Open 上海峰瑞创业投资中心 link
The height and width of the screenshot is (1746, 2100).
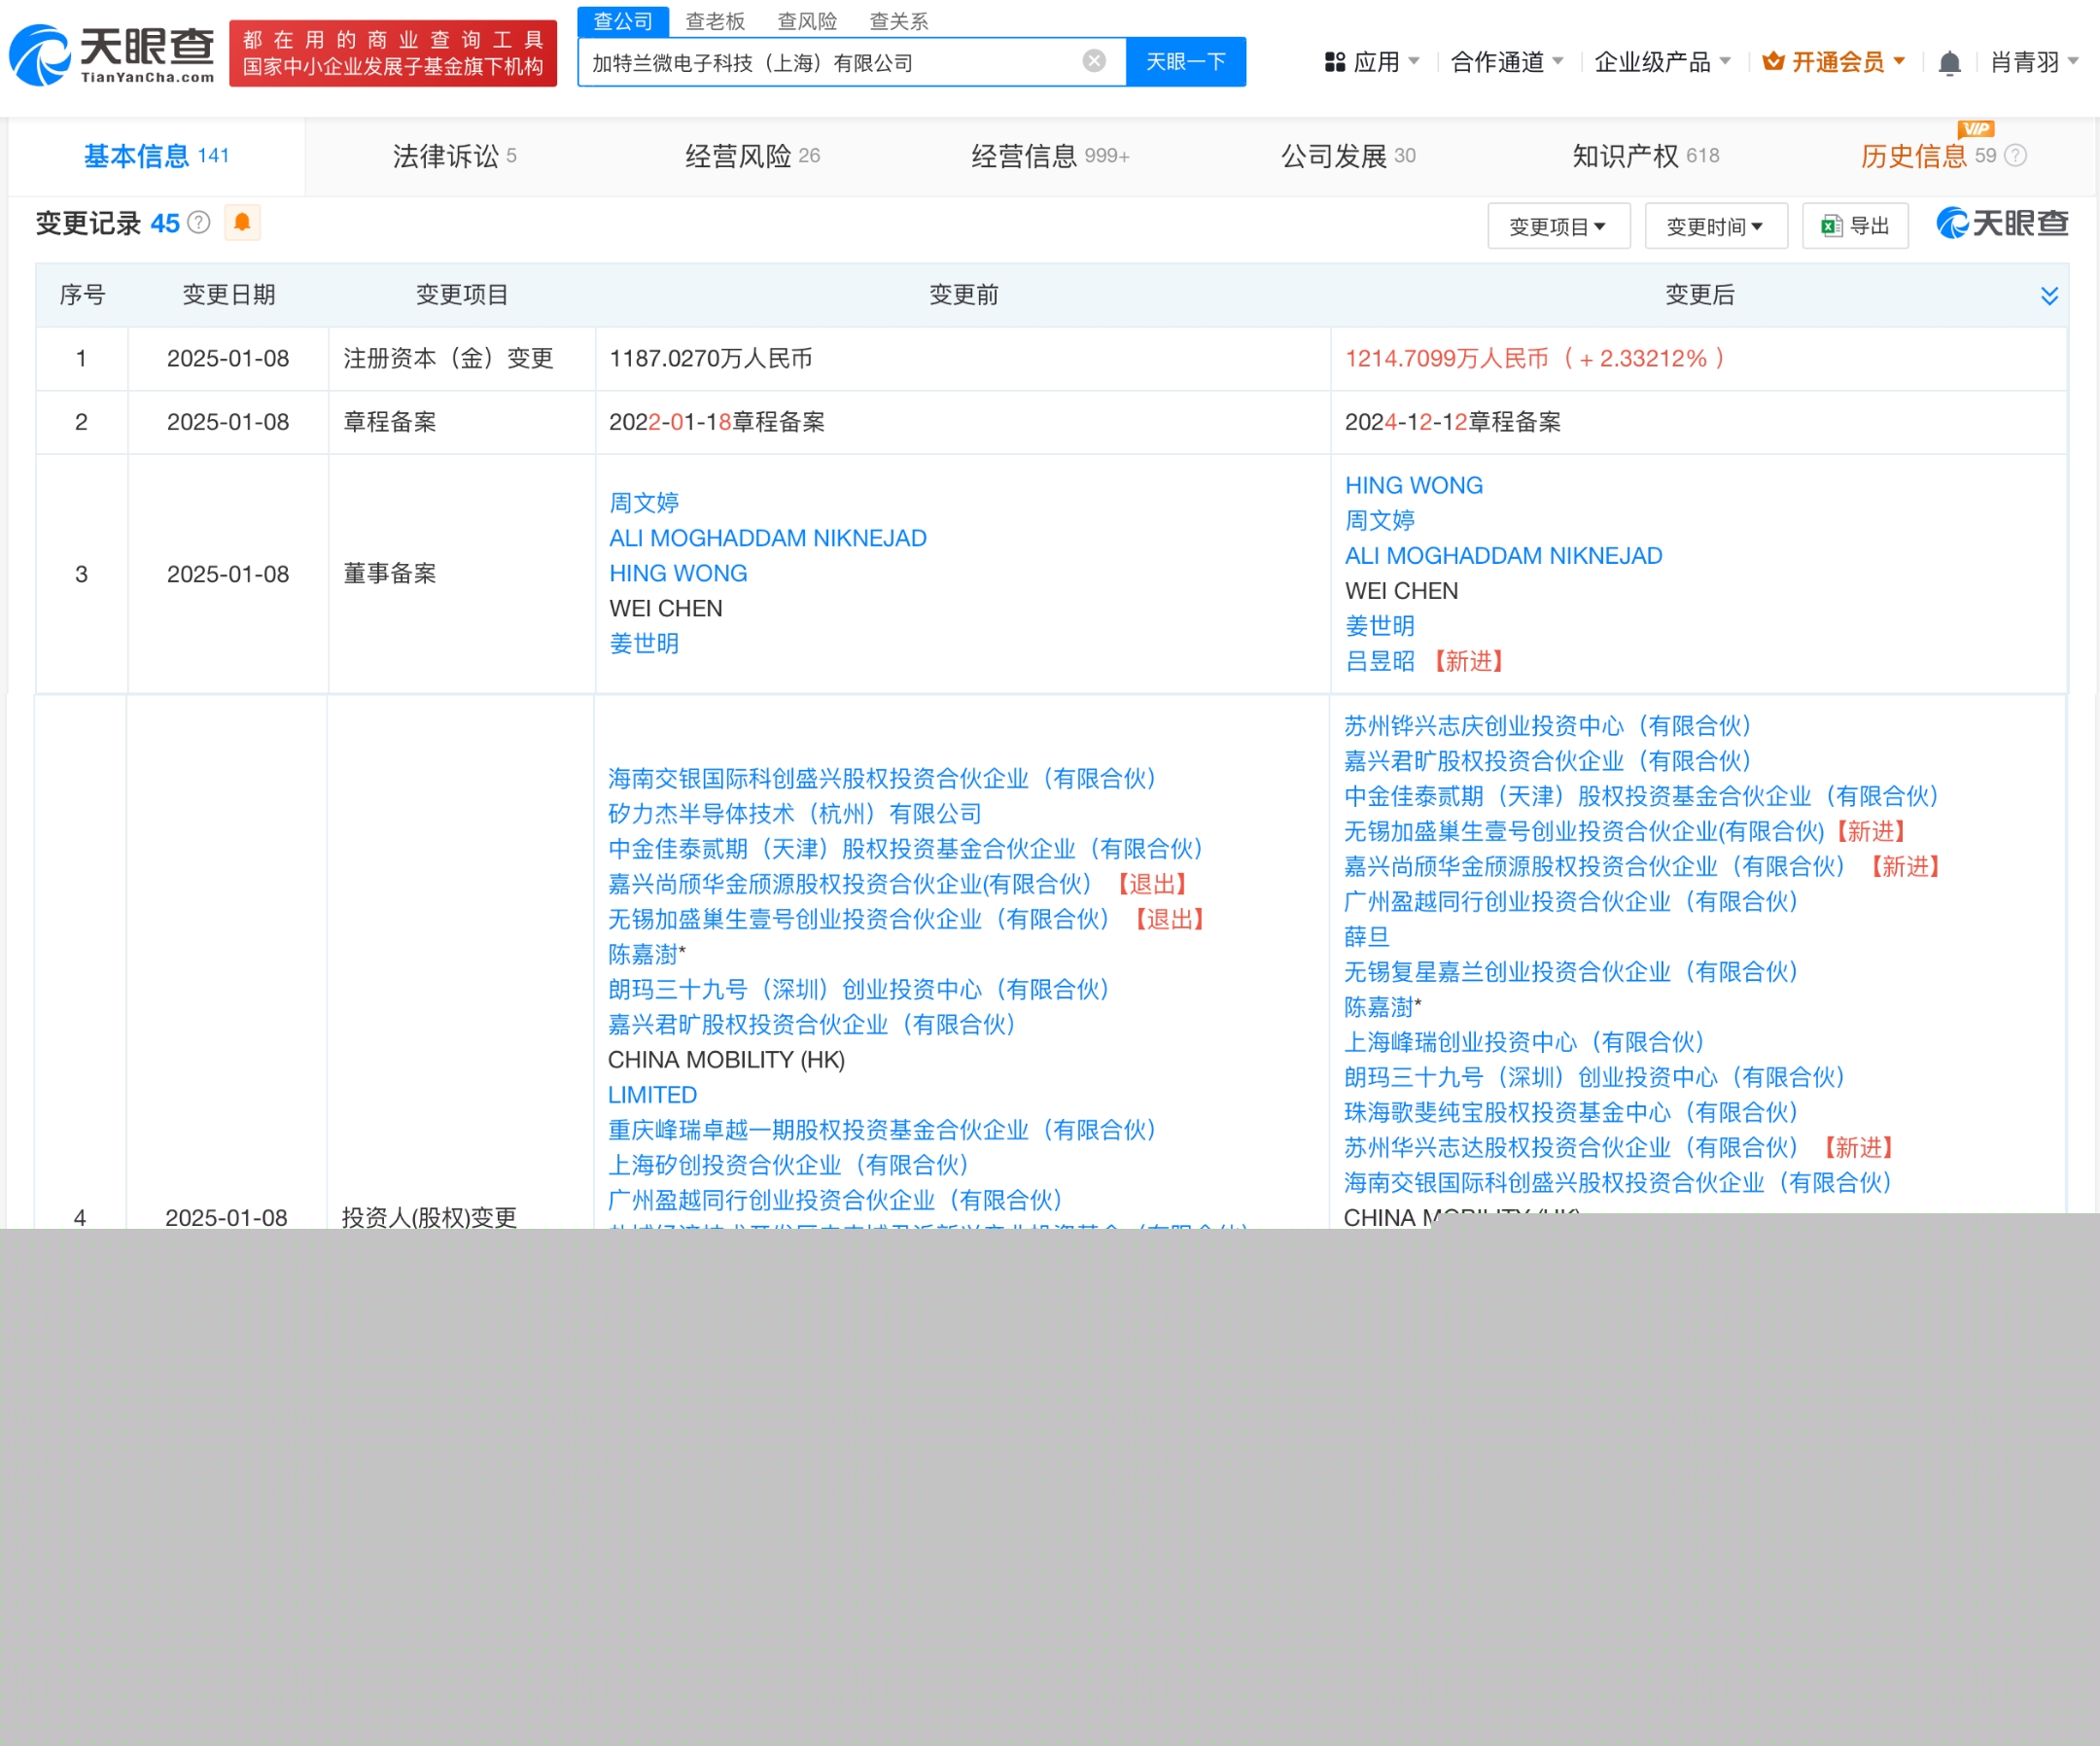click(x=1524, y=1042)
